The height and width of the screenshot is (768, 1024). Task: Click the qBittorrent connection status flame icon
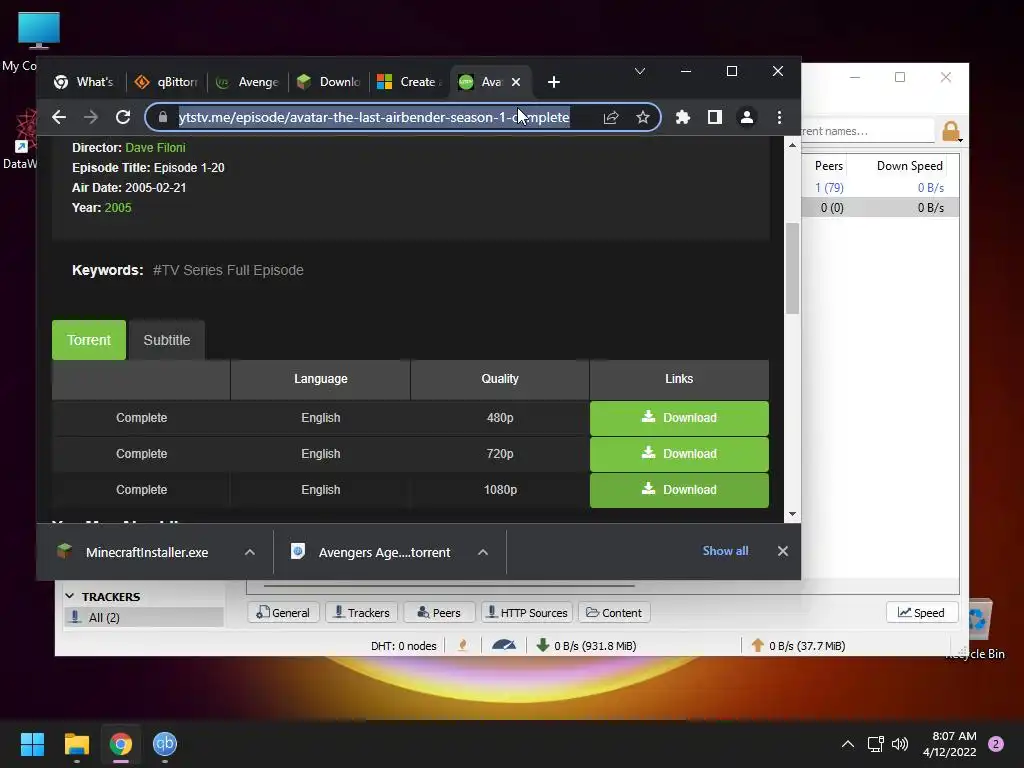point(462,646)
